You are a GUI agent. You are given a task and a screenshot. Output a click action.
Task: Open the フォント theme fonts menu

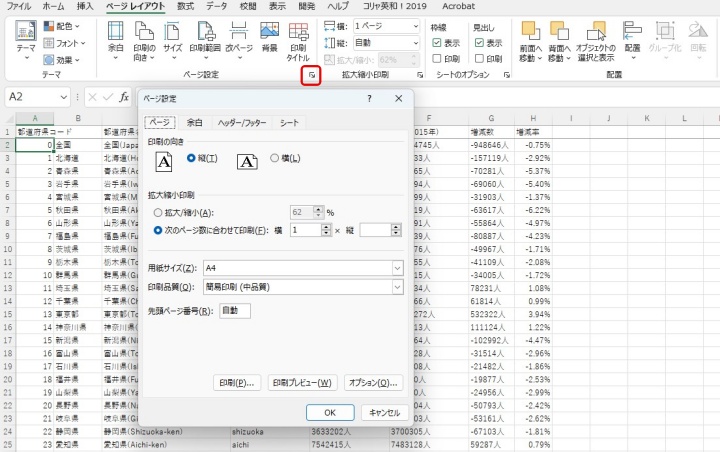tap(64, 43)
